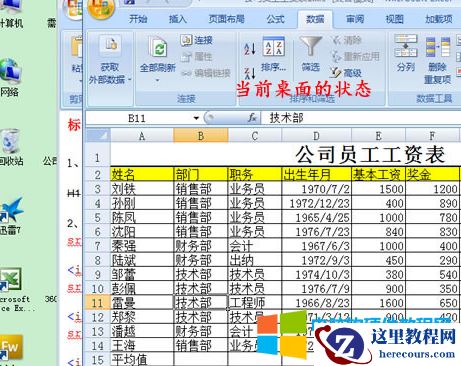
Task: Switch to the 插入 (Insert) tab
Action: 177,19
